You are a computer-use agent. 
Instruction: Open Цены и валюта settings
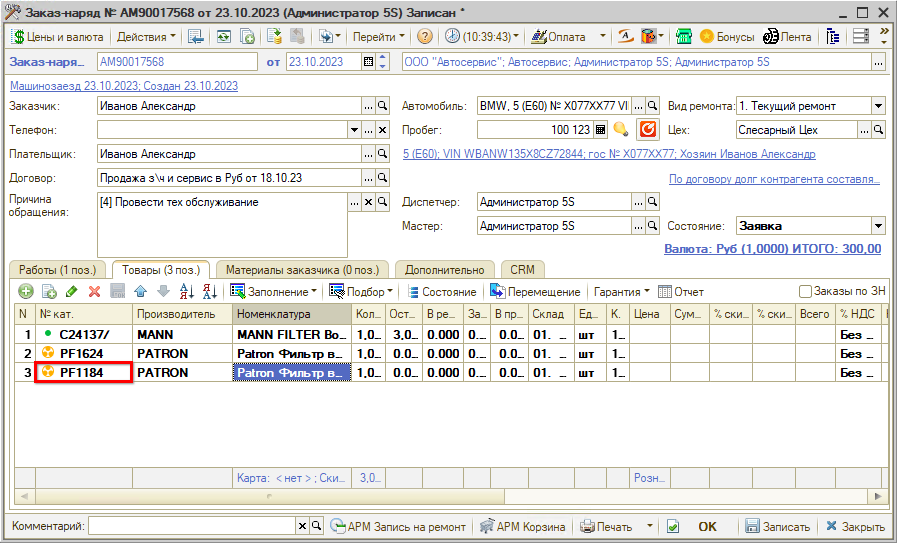[57, 37]
